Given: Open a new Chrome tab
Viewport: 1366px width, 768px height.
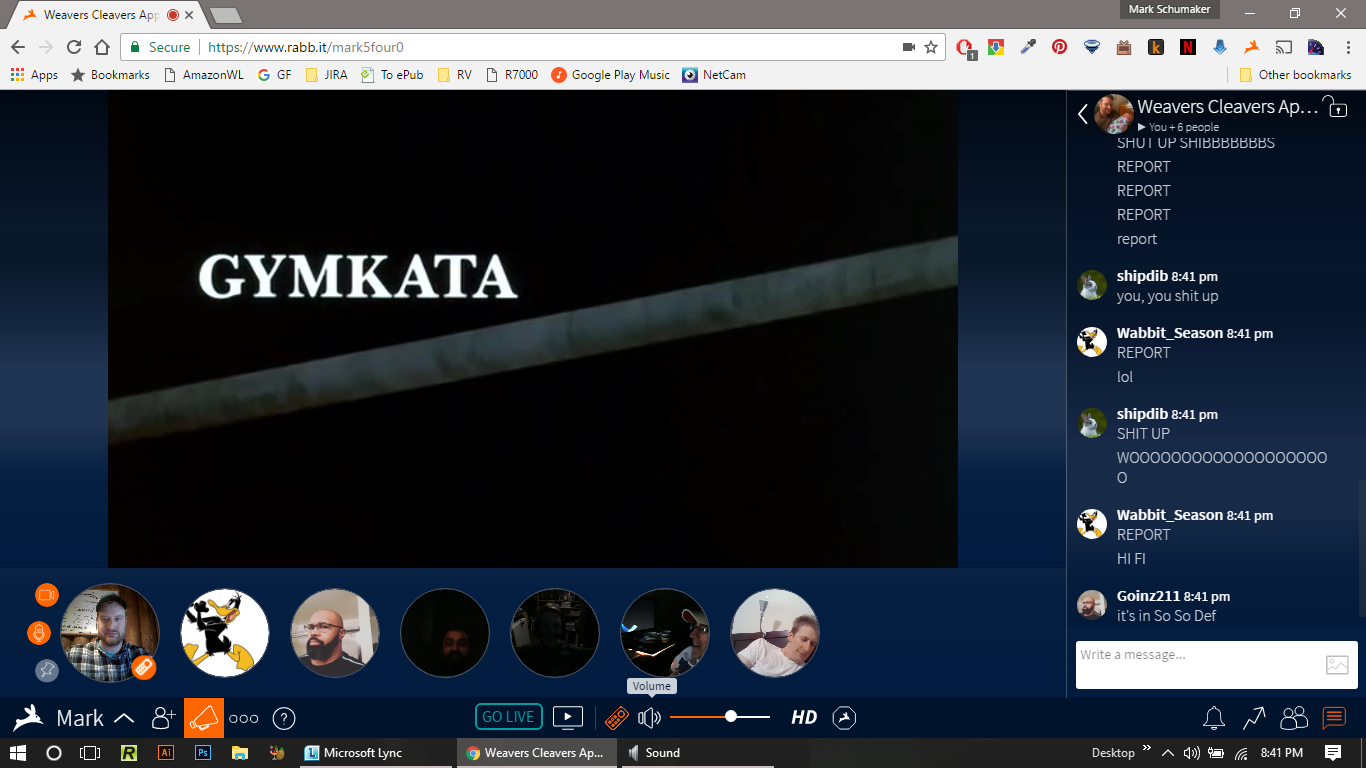Looking at the screenshot, I should [x=226, y=15].
